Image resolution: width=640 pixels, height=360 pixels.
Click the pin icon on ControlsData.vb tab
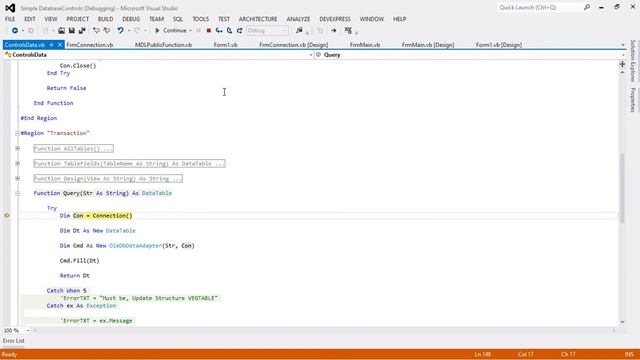52,45
